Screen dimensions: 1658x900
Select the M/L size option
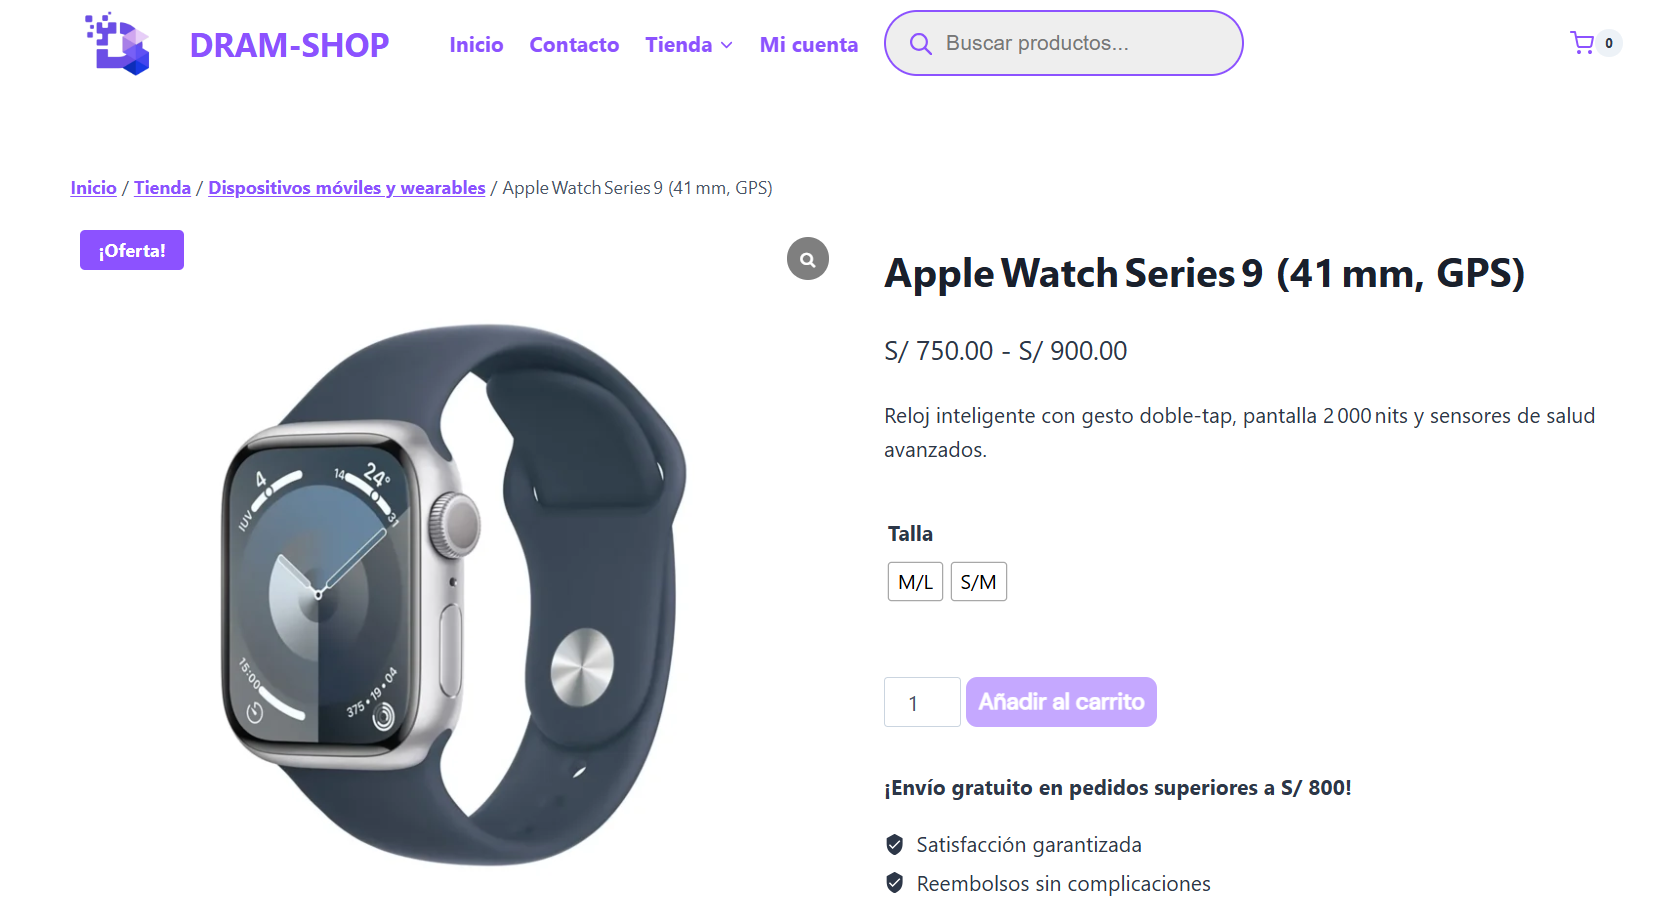(x=915, y=582)
